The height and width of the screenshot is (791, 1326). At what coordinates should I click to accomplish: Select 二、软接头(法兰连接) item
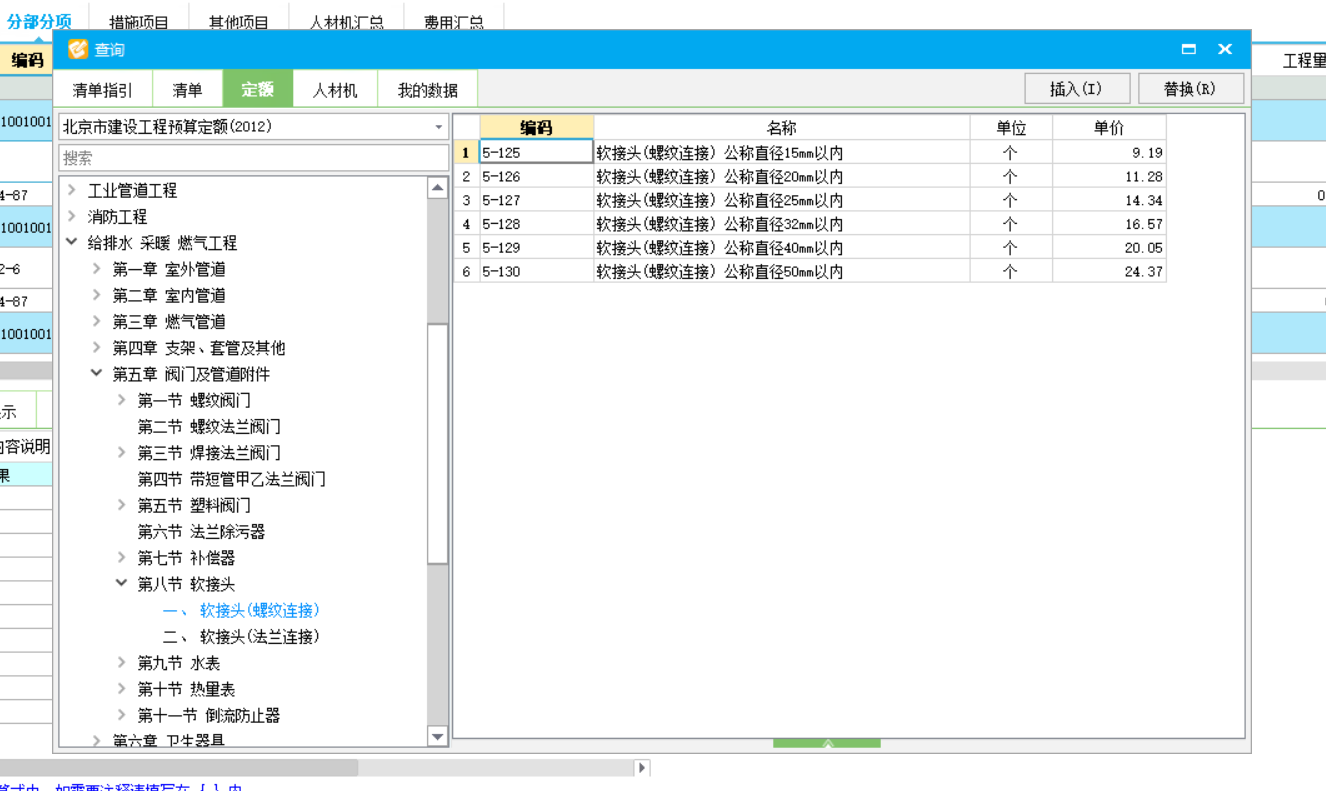tap(241, 636)
